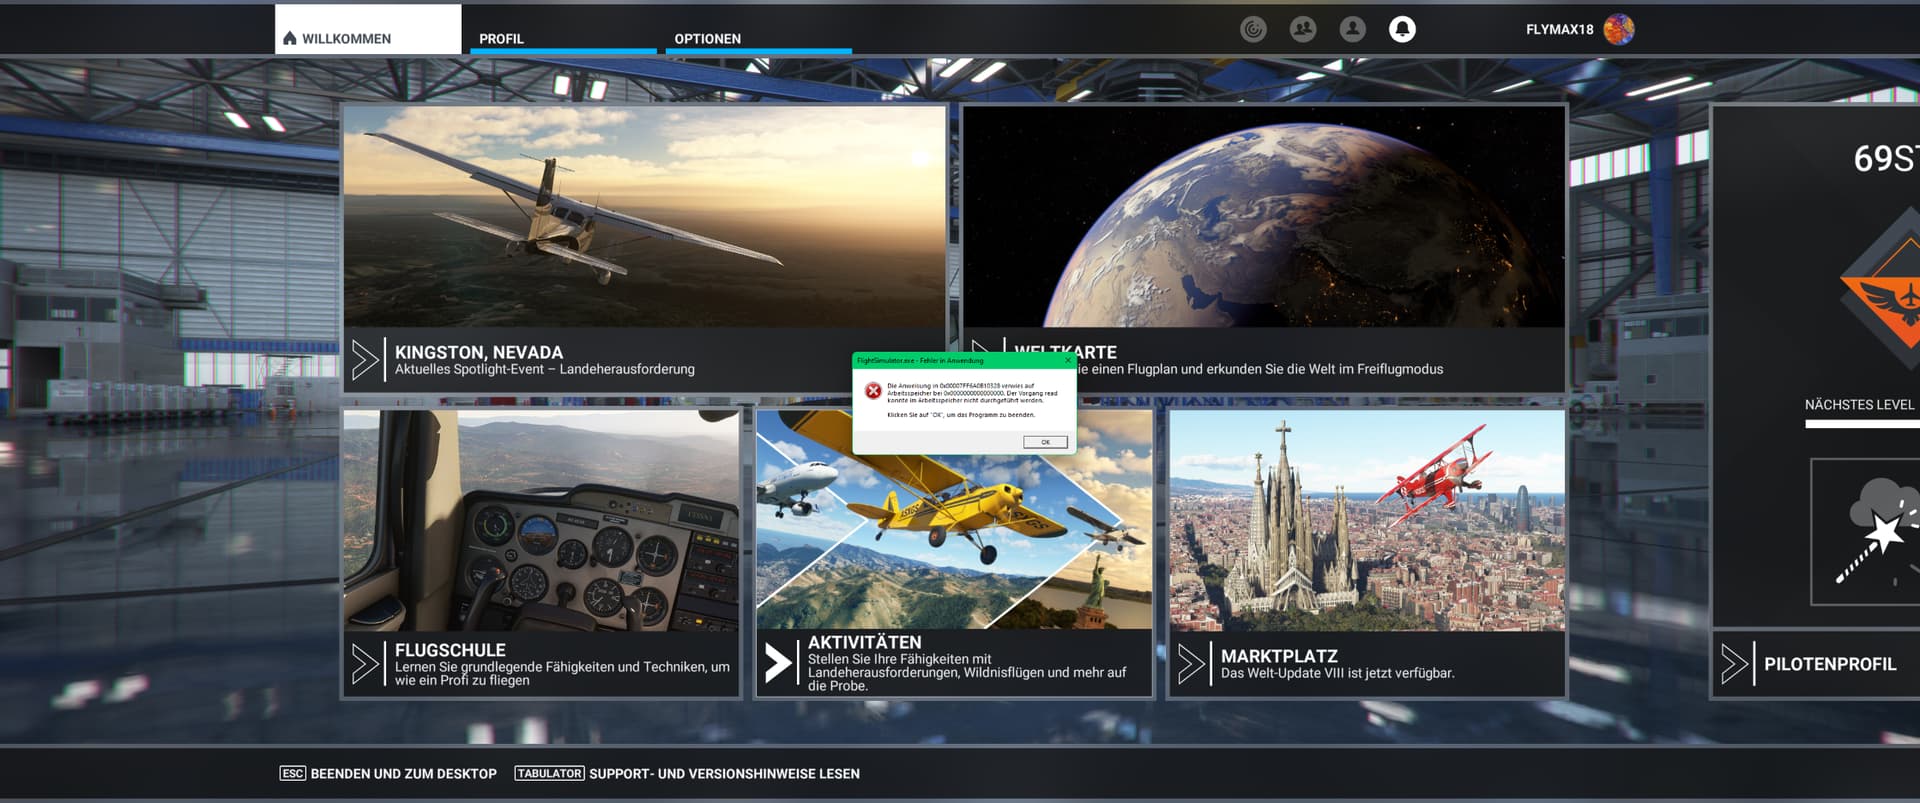Click arrow next to Flugschule title

click(x=365, y=664)
